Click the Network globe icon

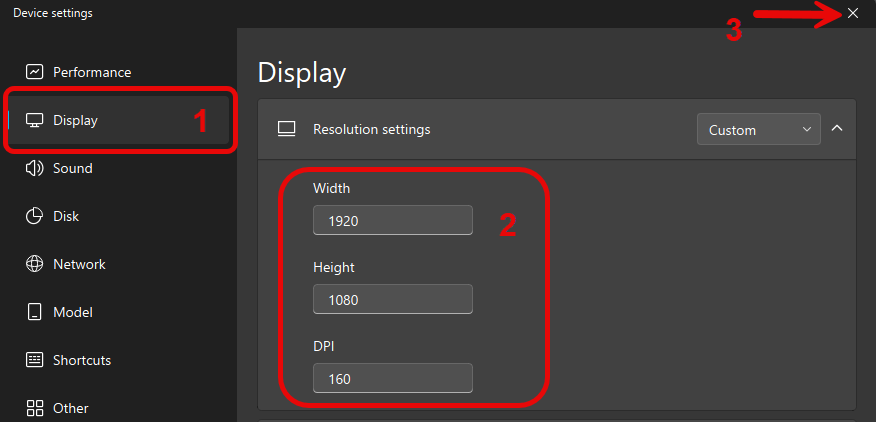click(x=35, y=264)
